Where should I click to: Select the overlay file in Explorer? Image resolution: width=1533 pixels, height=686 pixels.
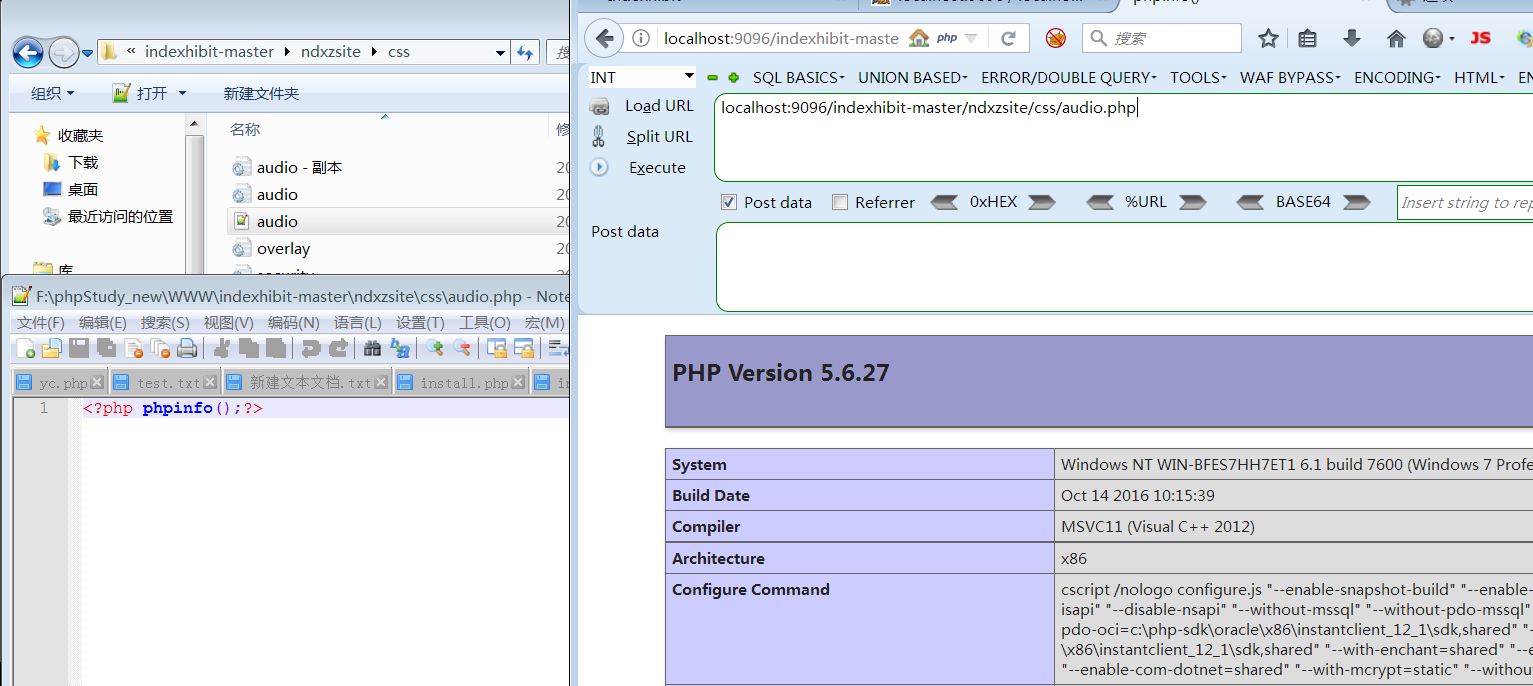point(283,248)
